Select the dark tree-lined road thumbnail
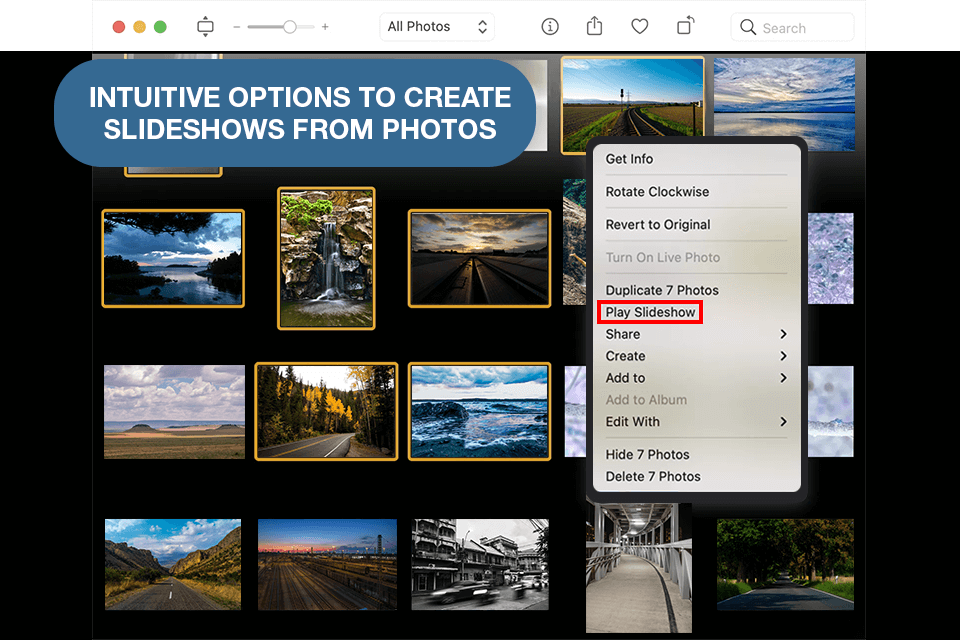 786,565
